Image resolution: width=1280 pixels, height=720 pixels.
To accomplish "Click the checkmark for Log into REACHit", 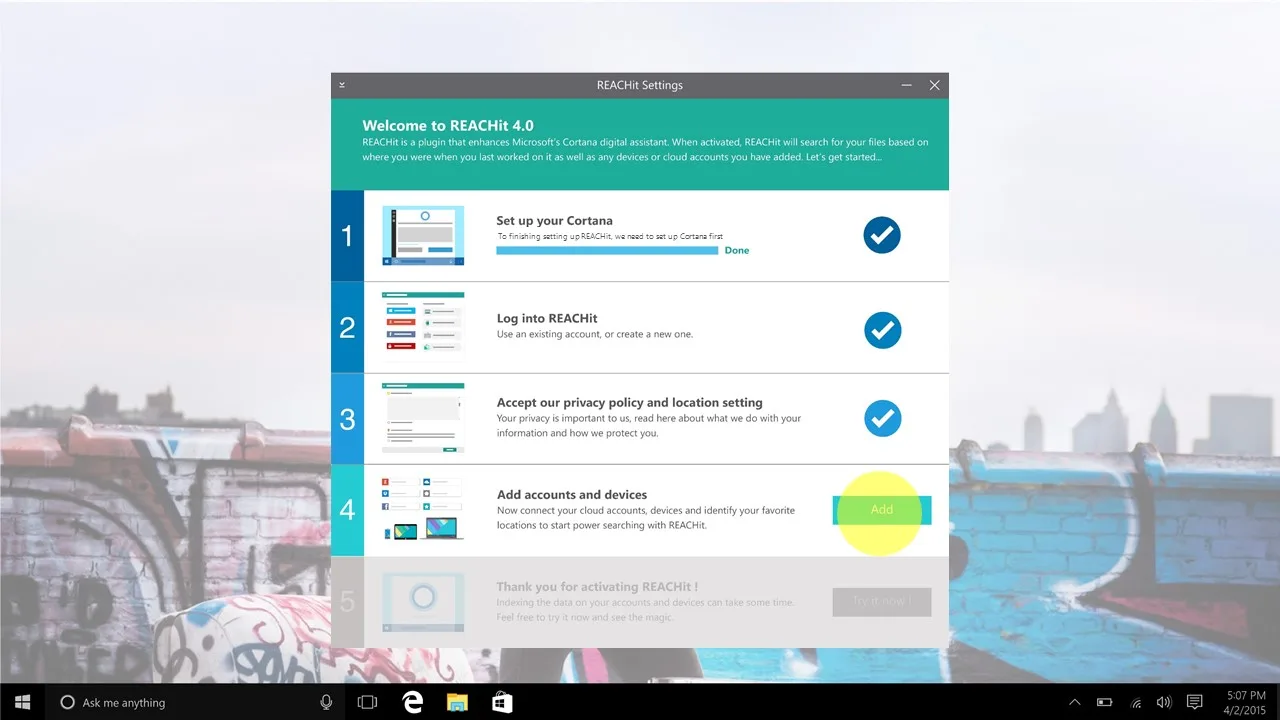I will (x=882, y=329).
